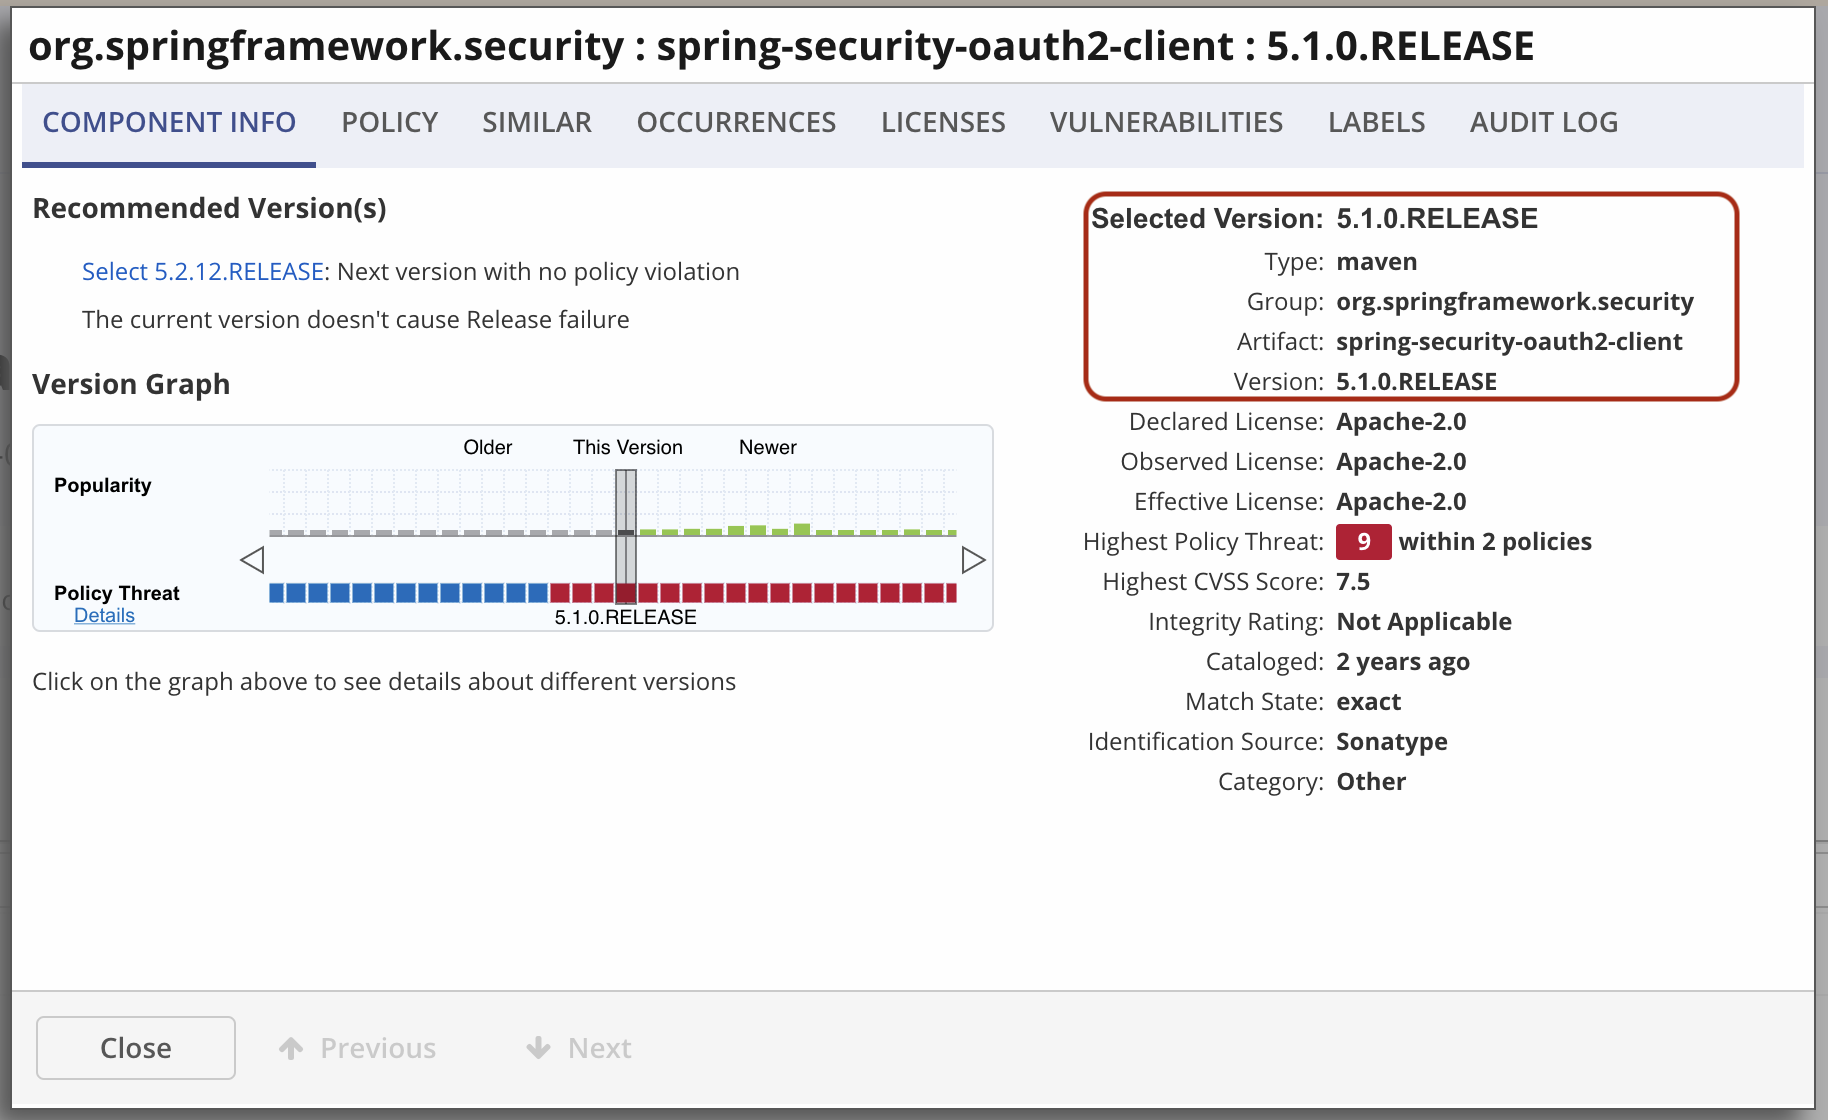Screen dimensions: 1828x1120
Task: Open the Policy Threat Details link
Action: (x=104, y=615)
